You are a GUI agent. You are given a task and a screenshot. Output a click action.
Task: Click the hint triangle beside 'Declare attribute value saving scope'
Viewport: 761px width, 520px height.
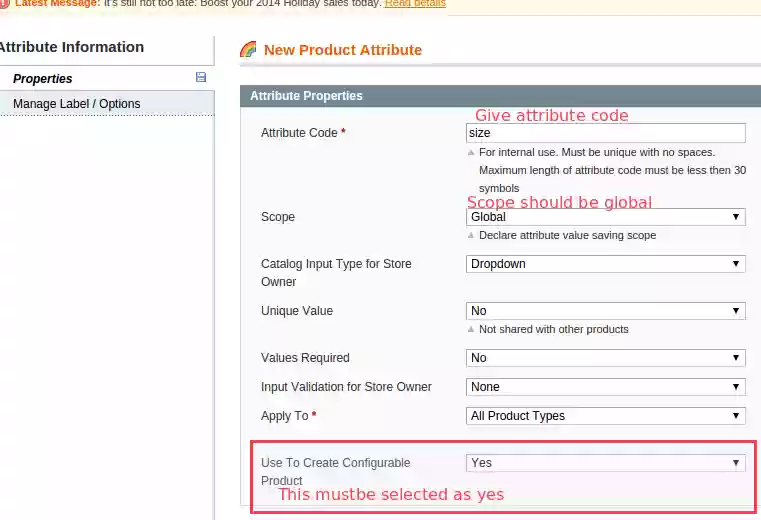coord(470,235)
